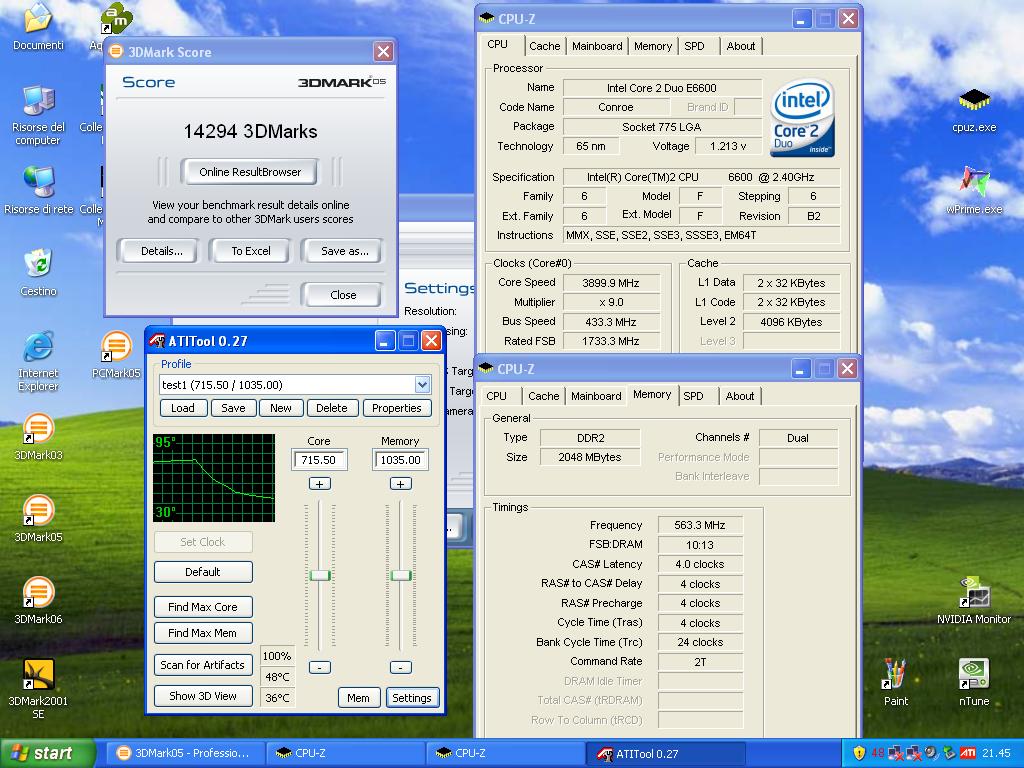This screenshot has width=1024, height=768.
Task: Click the Memory clock value field
Action: (400, 460)
